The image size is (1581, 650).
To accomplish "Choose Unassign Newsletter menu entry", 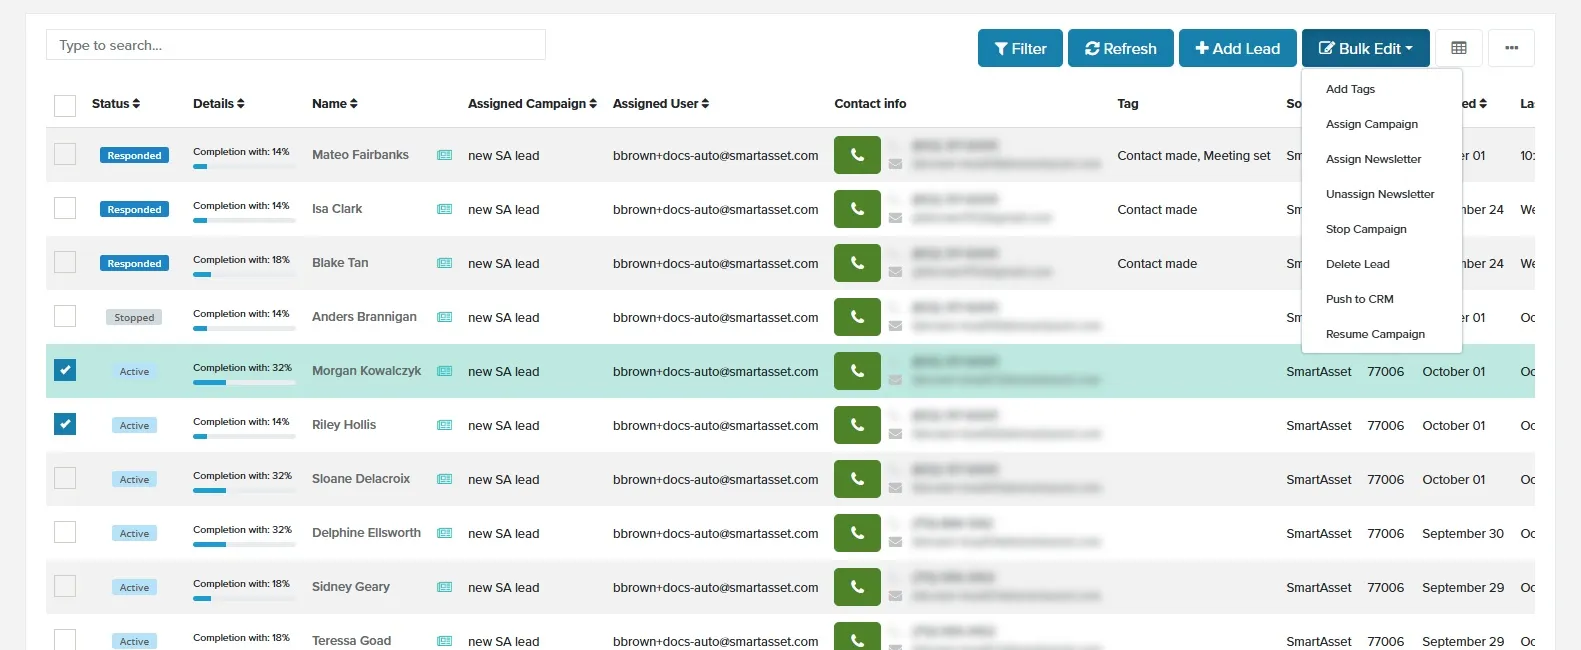I will [1382, 194].
